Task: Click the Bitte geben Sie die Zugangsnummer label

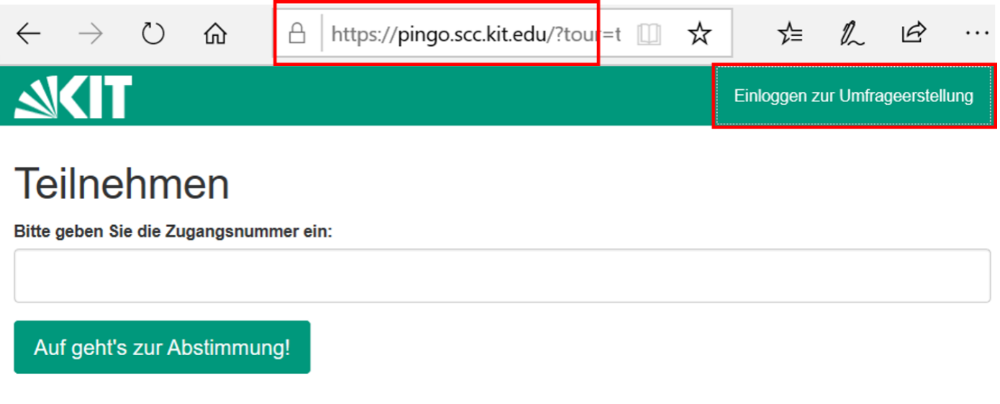Action: point(173,232)
